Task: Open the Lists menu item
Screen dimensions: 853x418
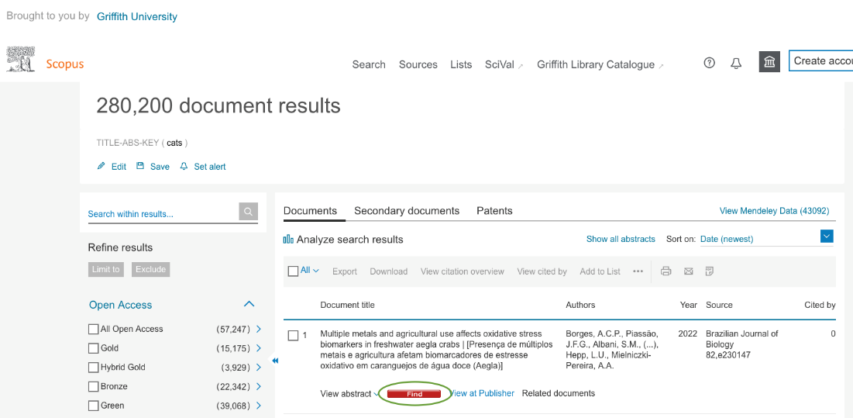Action: tap(461, 65)
